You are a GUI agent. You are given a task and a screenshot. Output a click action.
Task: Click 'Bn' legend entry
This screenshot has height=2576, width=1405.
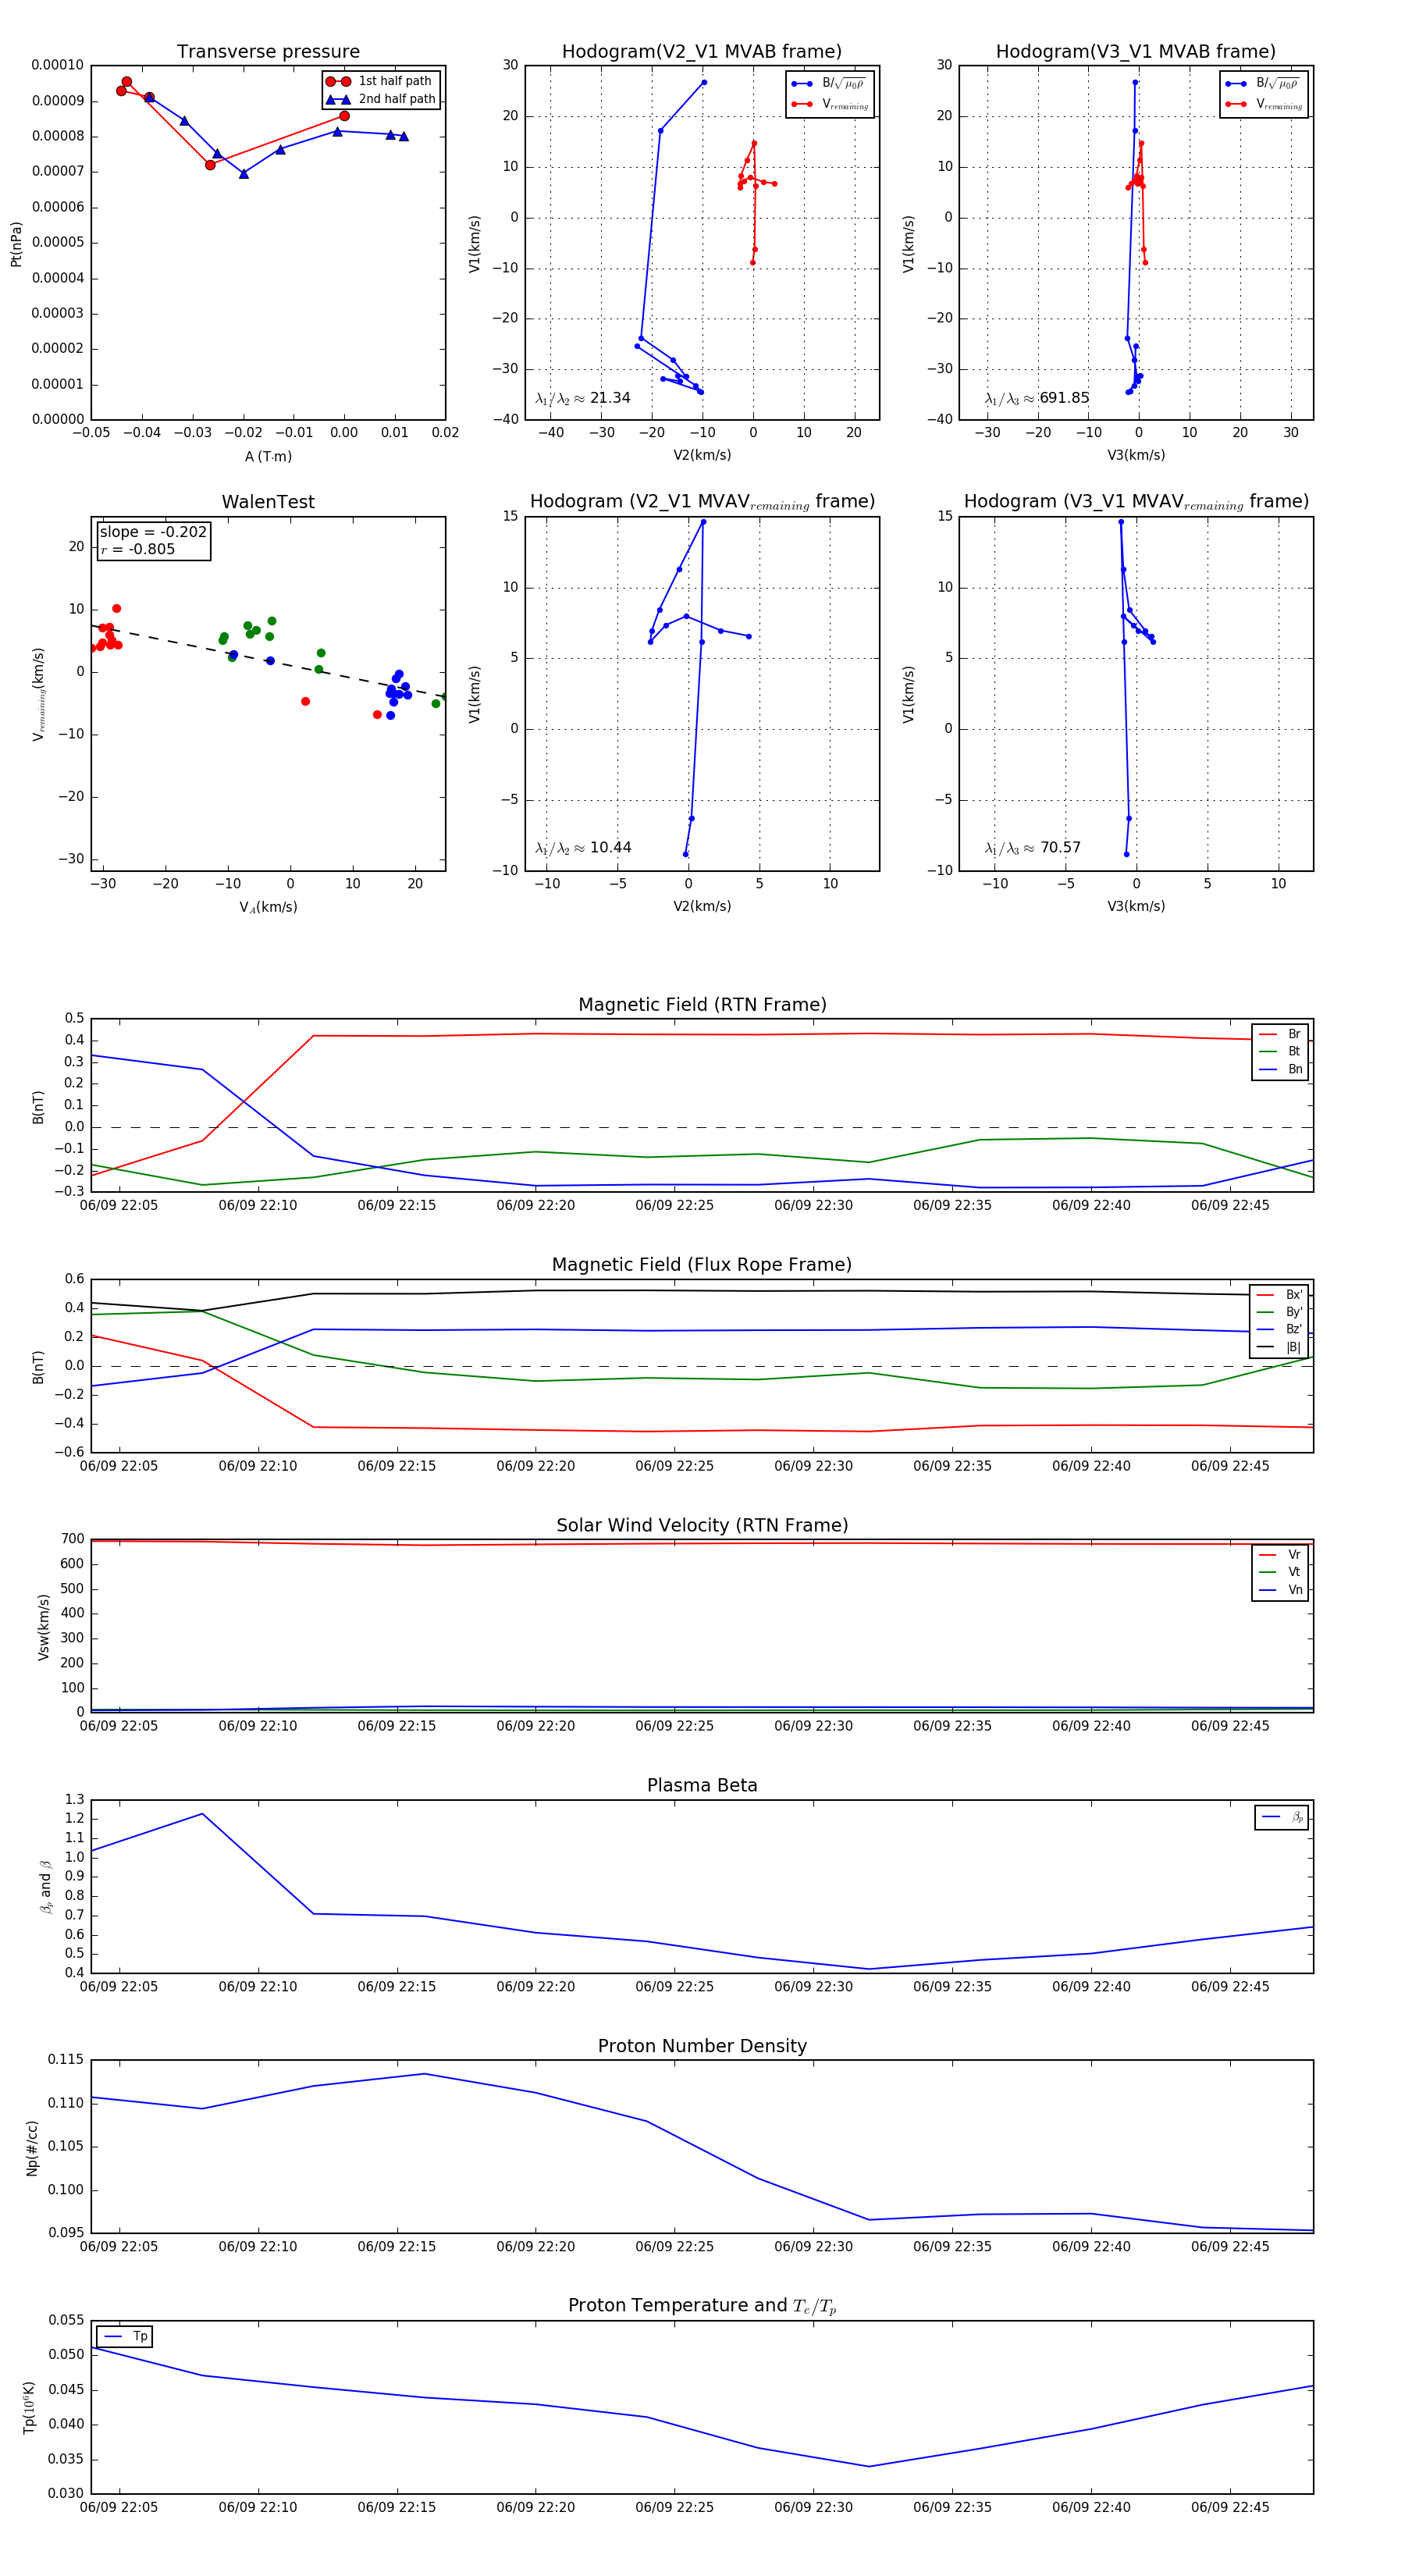click(1281, 1069)
